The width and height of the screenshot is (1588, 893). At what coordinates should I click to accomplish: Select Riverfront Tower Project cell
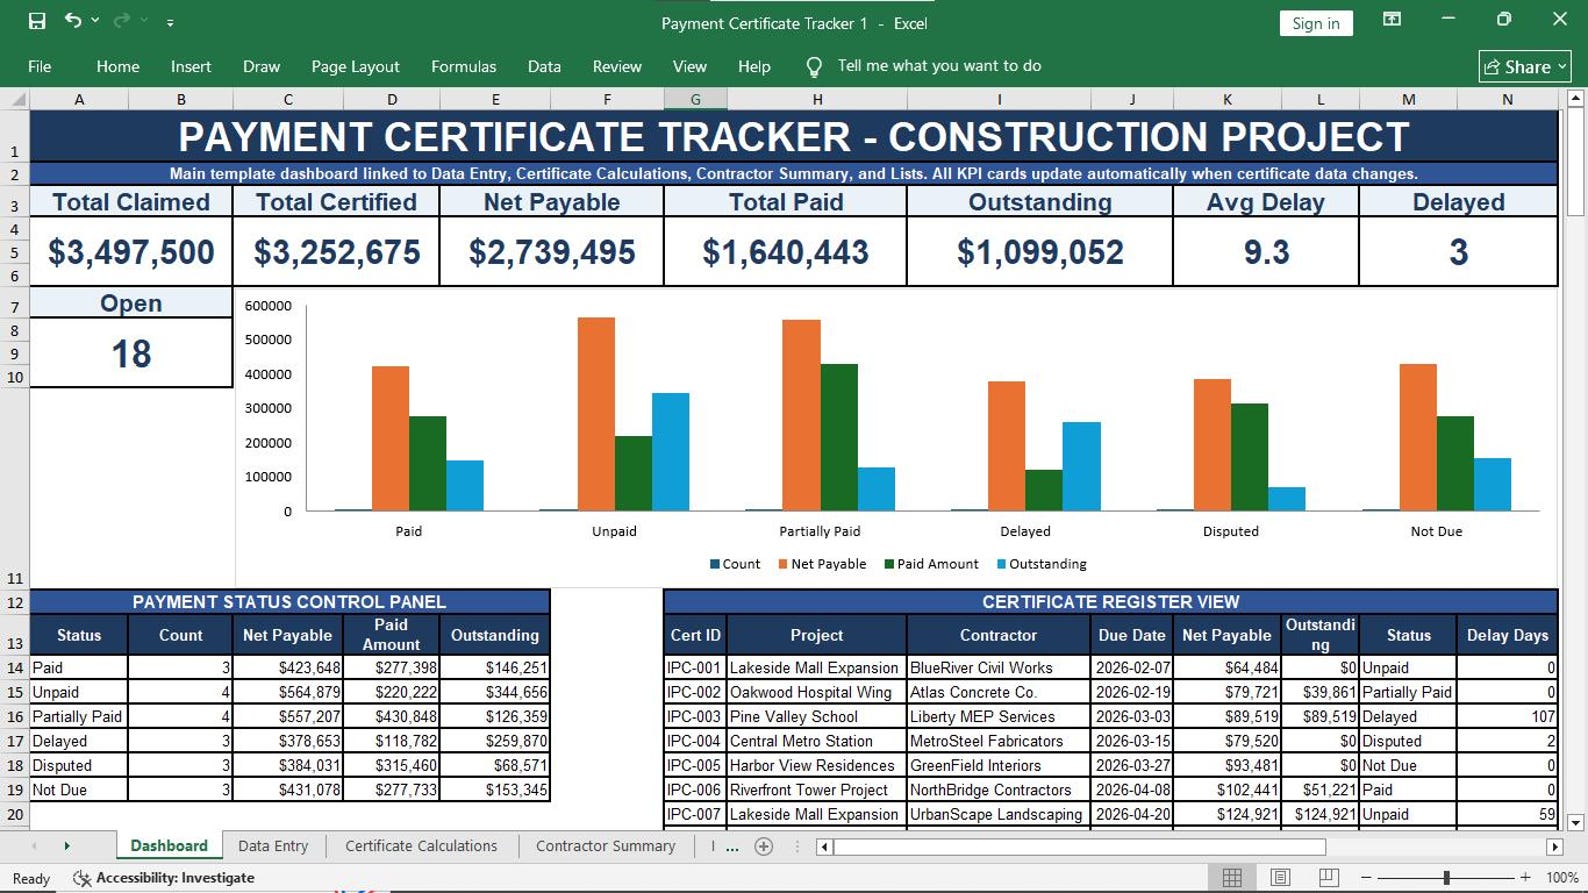(816, 789)
